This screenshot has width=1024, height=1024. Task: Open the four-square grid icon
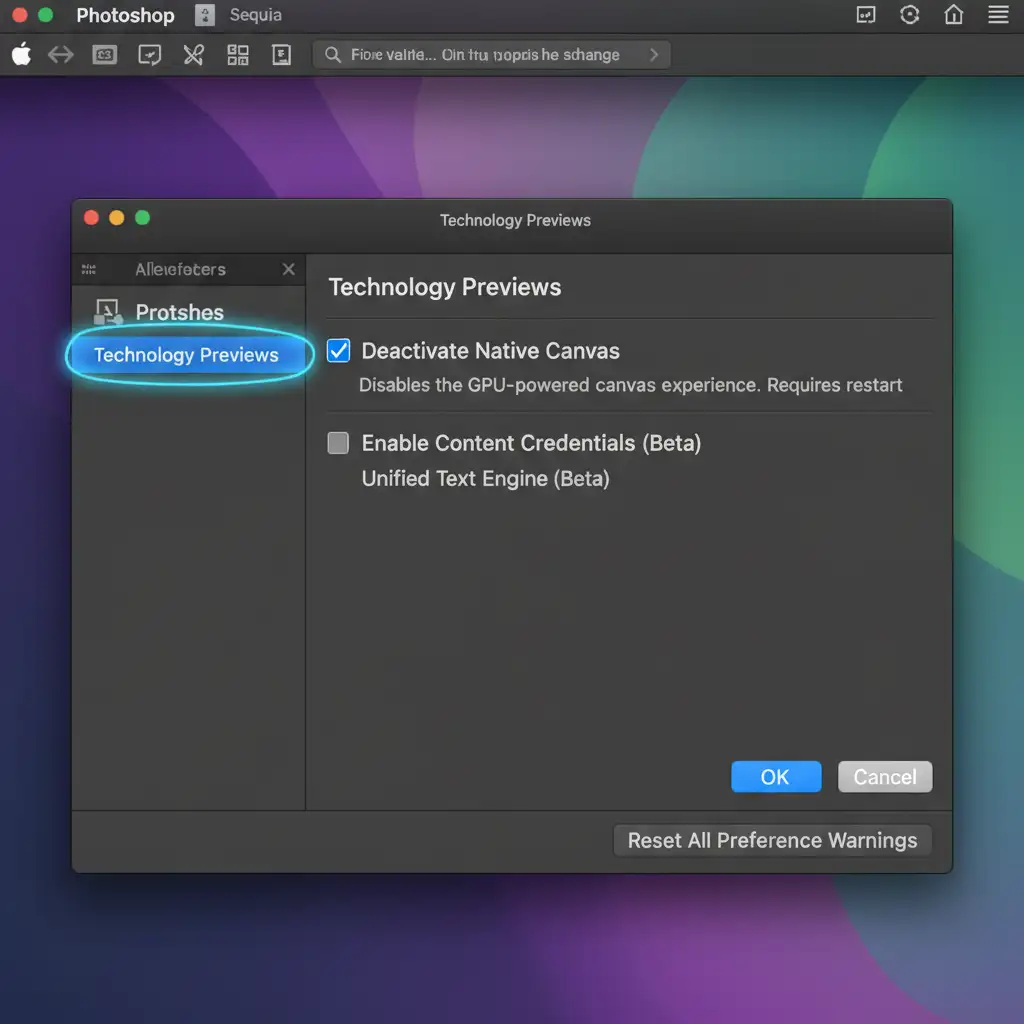click(x=238, y=55)
